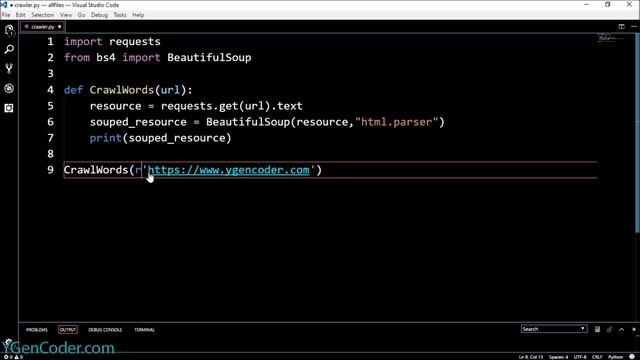The image size is (640, 360).
Task: Open the Extensions view in activity bar
Action: (9, 108)
